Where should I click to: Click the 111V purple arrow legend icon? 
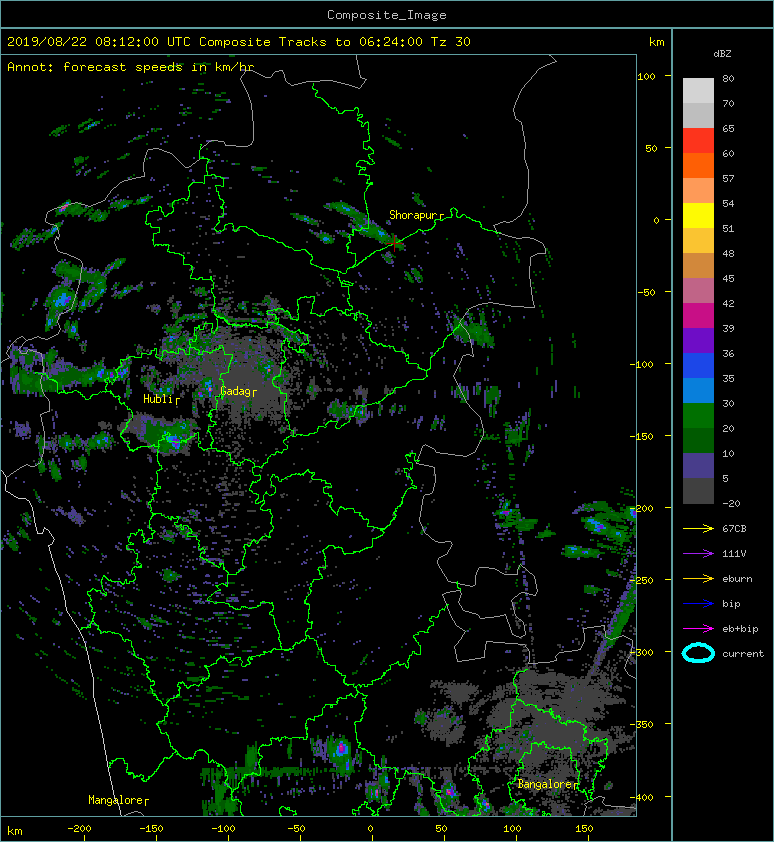point(698,554)
